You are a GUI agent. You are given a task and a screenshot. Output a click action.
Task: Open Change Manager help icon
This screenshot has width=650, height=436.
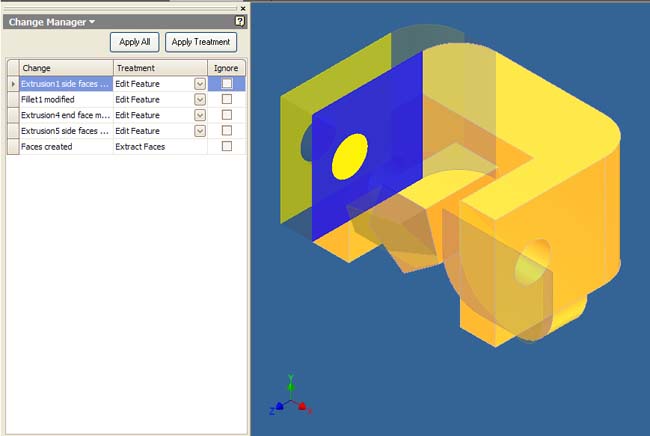point(240,21)
